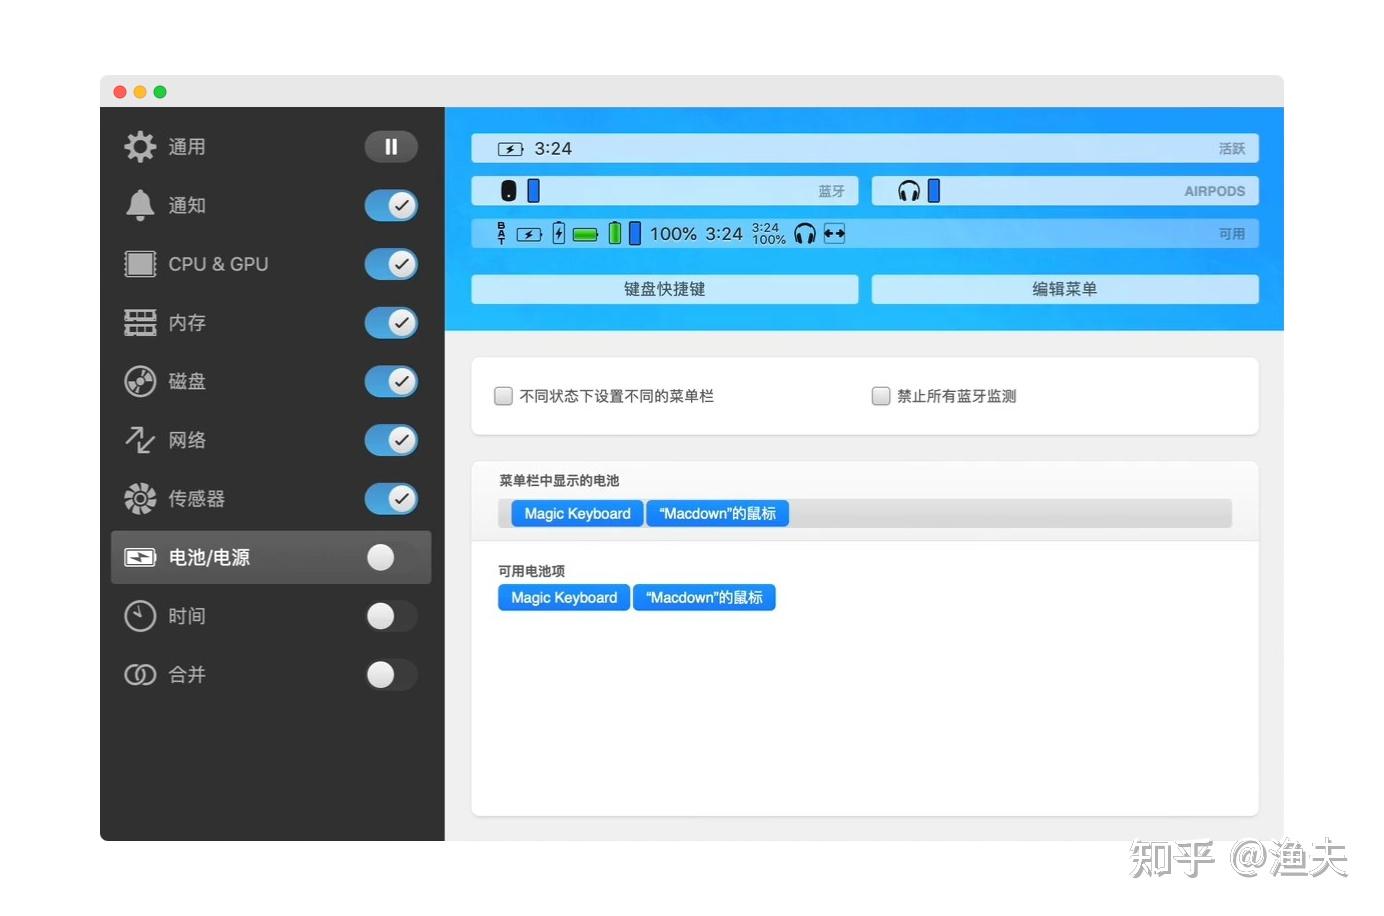Click the 3:24 time in the 活跃 row
Viewport: 1384px width, 916px height.
[x=553, y=149]
